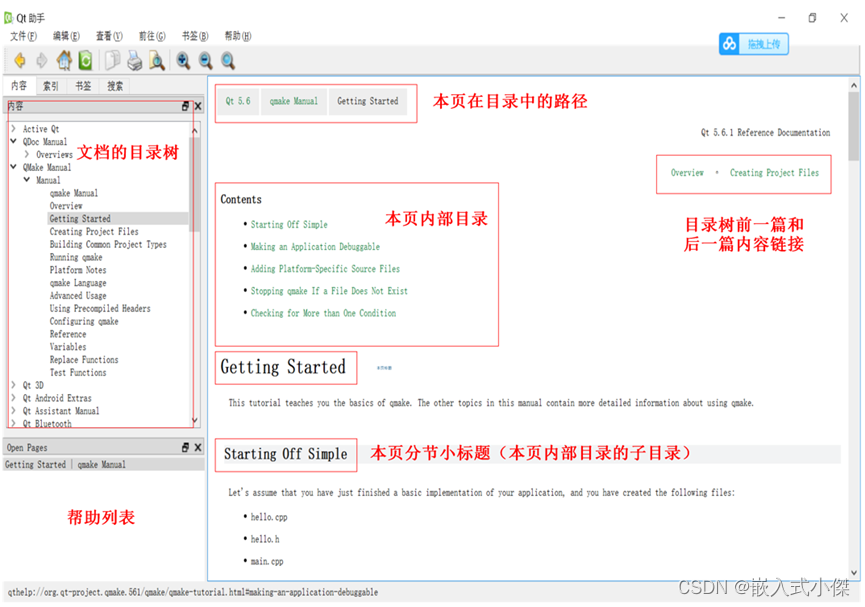Click the document scrollbar down arrow

tap(854, 573)
